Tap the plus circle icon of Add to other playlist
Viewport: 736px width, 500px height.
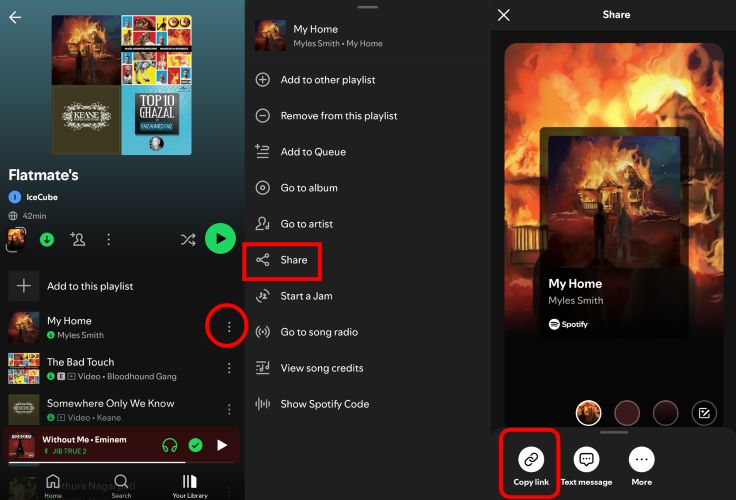(262, 79)
